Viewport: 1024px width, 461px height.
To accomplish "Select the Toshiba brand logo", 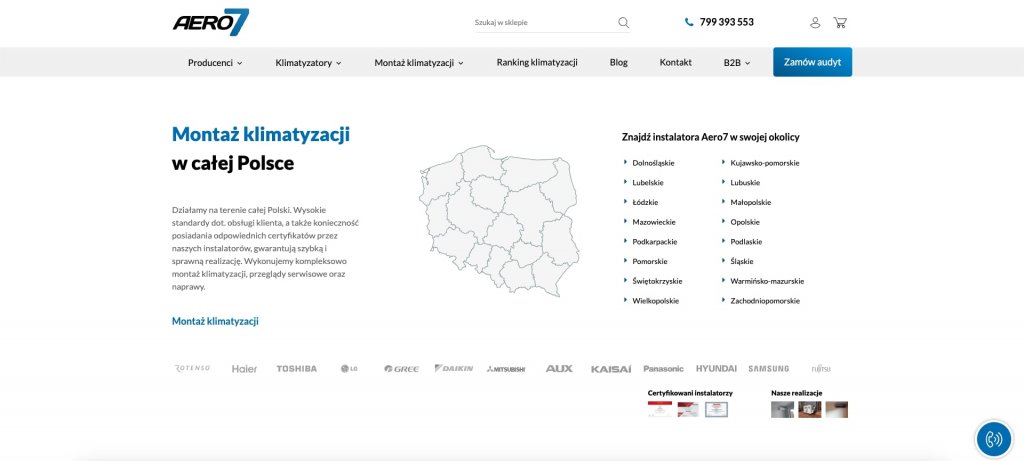I will 296,368.
